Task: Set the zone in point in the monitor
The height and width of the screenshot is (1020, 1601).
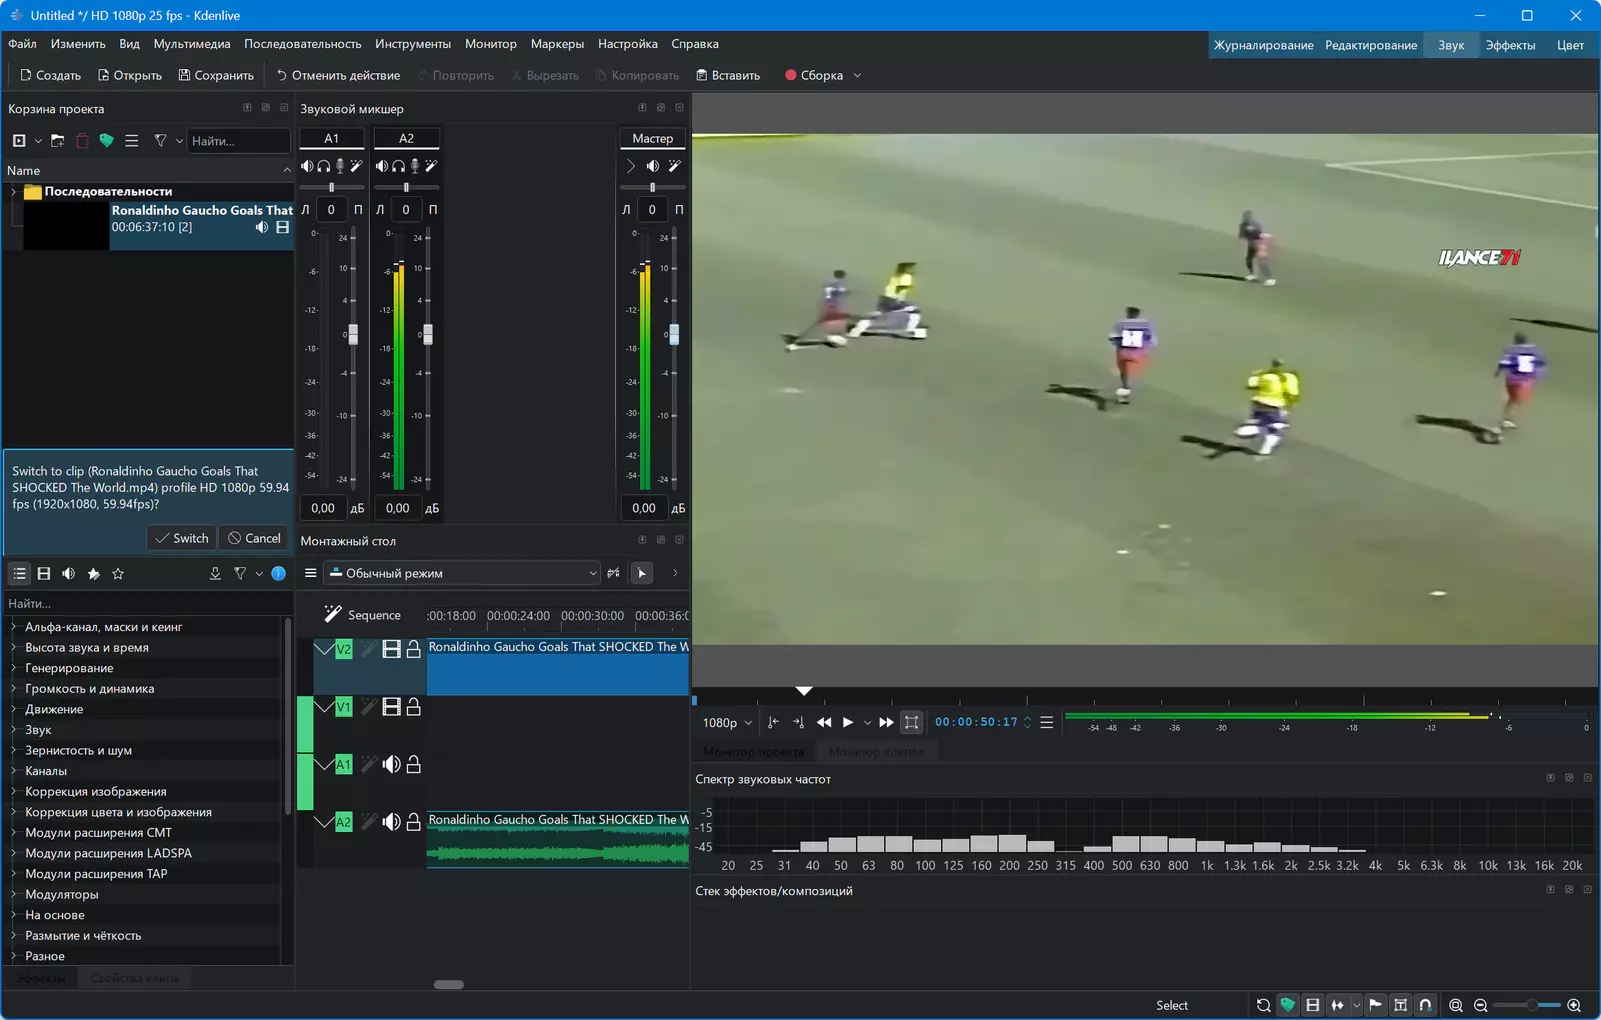Action: [773, 722]
